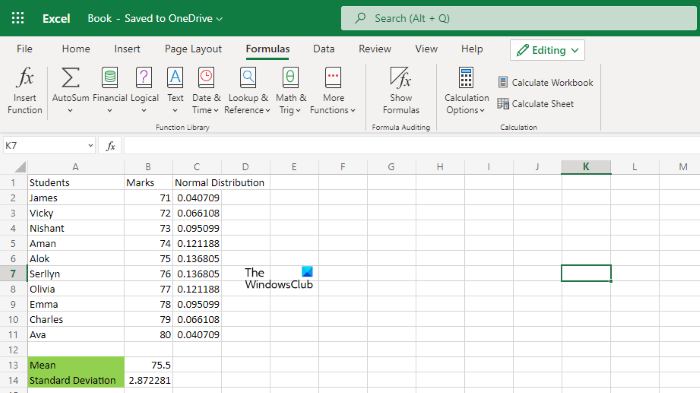Switch to the Review tab

point(375,49)
